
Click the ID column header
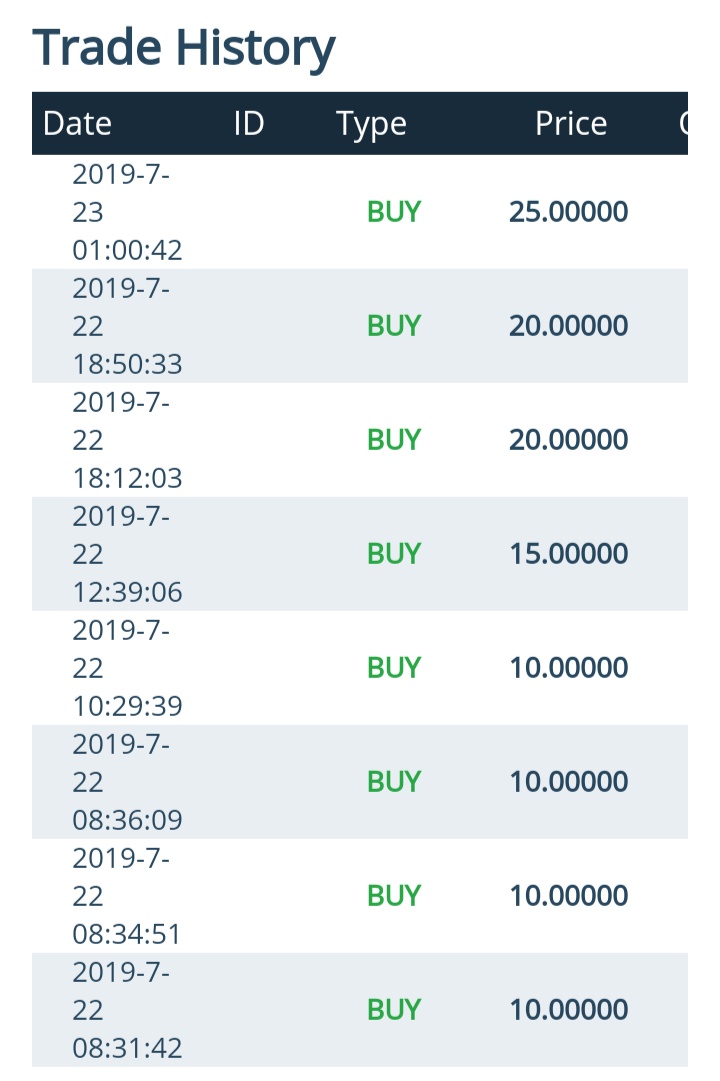tap(249, 124)
